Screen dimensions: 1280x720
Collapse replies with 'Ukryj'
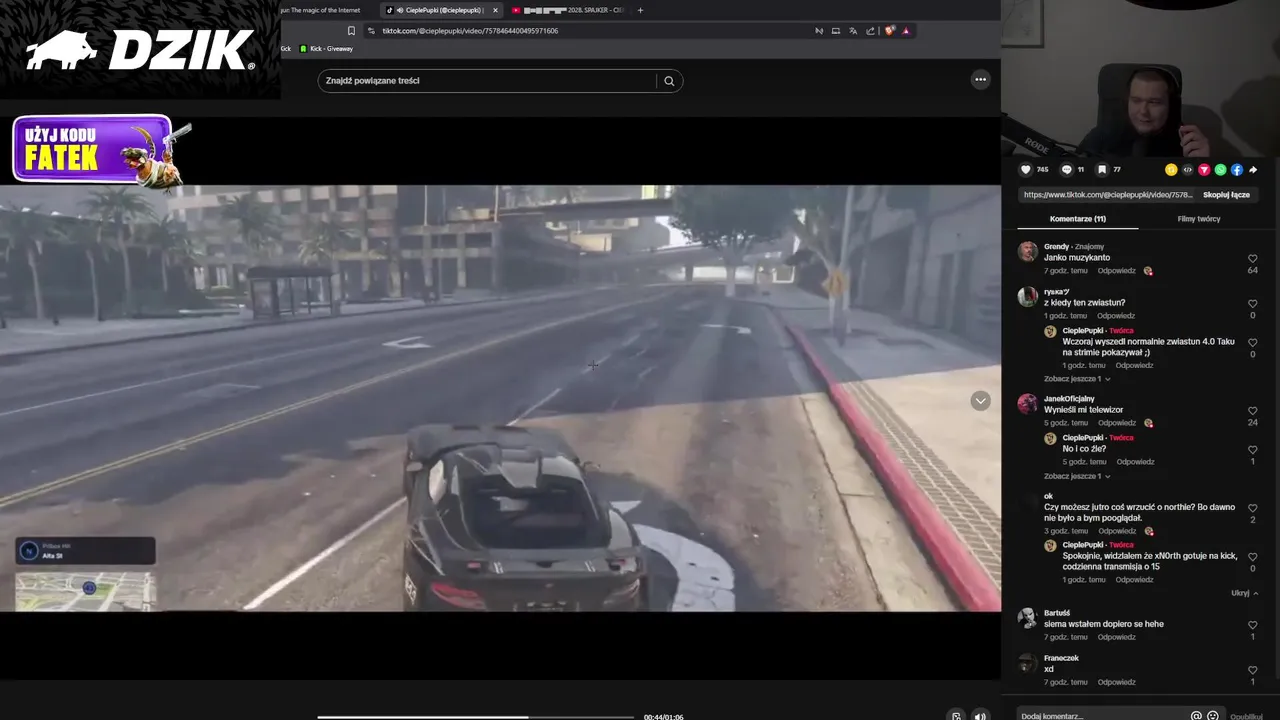click(x=1244, y=593)
